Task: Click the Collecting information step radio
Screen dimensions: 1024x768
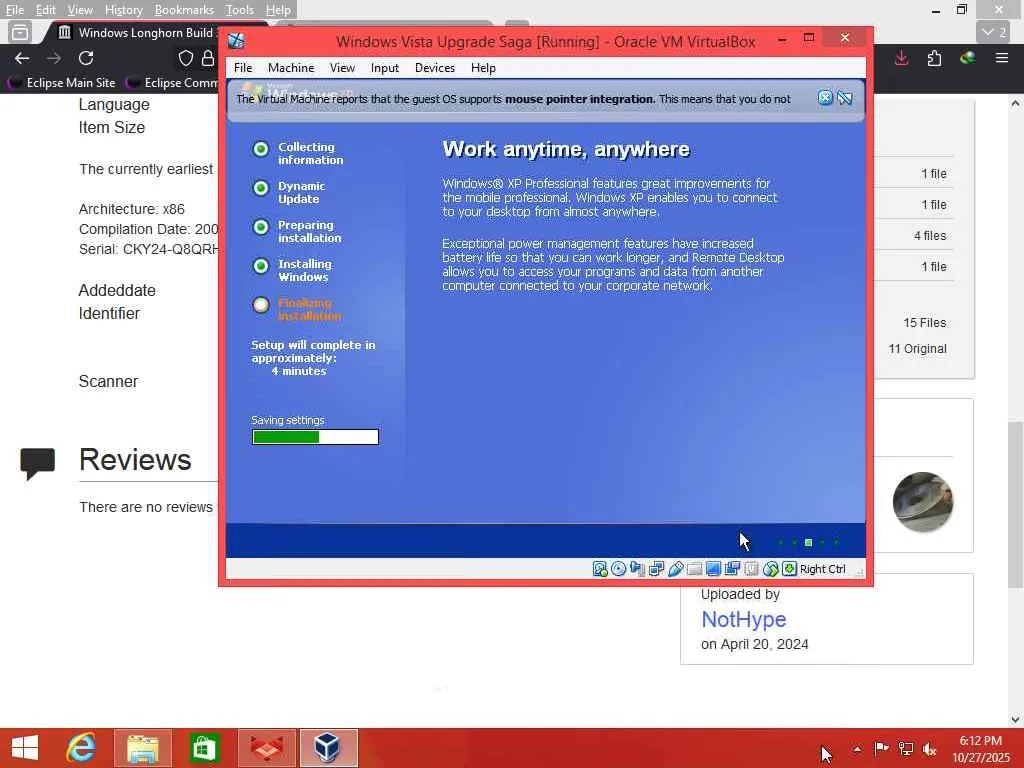Action: coord(261,150)
